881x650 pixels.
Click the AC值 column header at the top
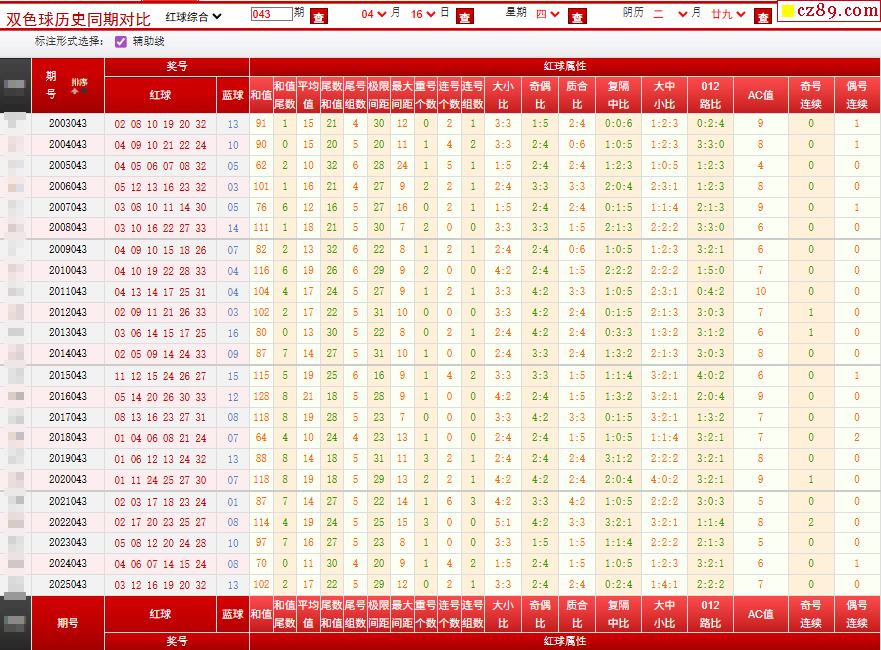pos(761,95)
